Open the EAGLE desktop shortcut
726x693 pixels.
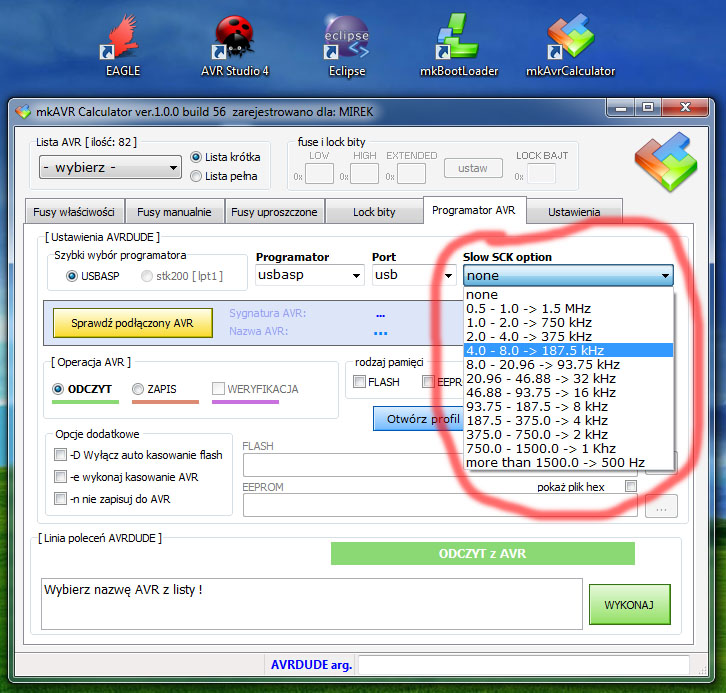[123, 45]
